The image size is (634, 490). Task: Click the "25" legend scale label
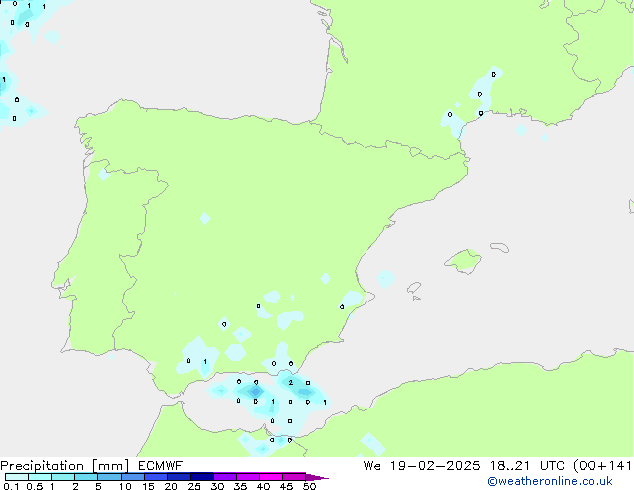click(194, 486)
